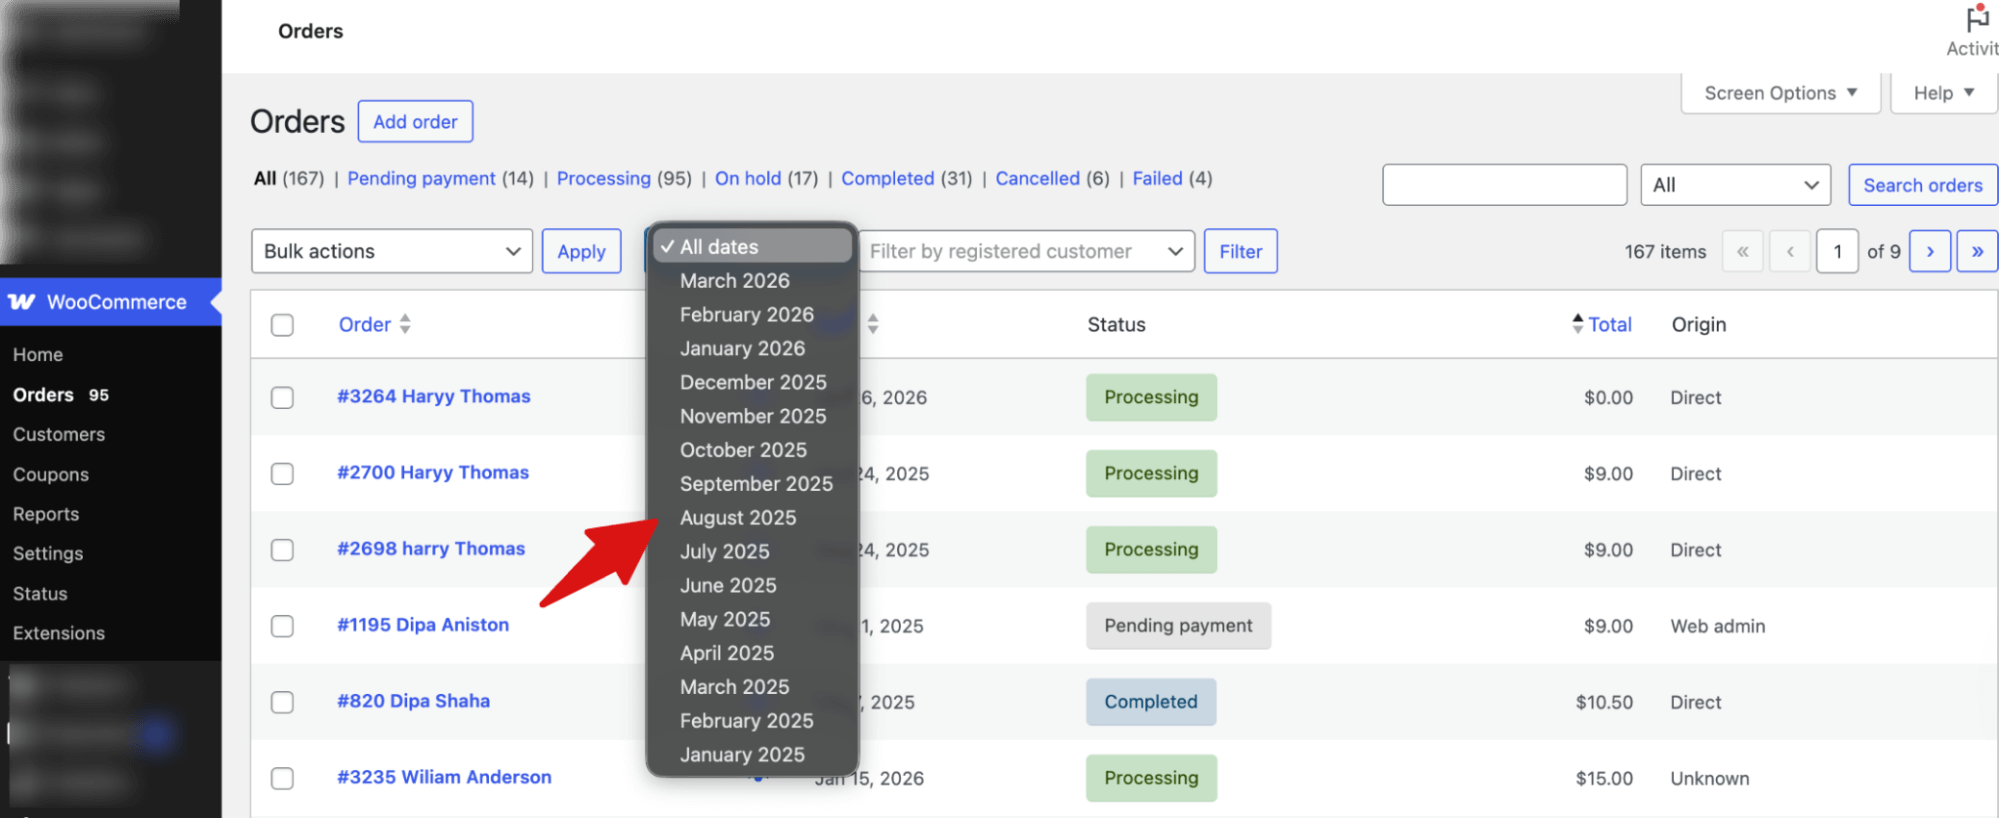Pick July 2025 from the list
Screen dimensions: 1999x818
point(724,551)
